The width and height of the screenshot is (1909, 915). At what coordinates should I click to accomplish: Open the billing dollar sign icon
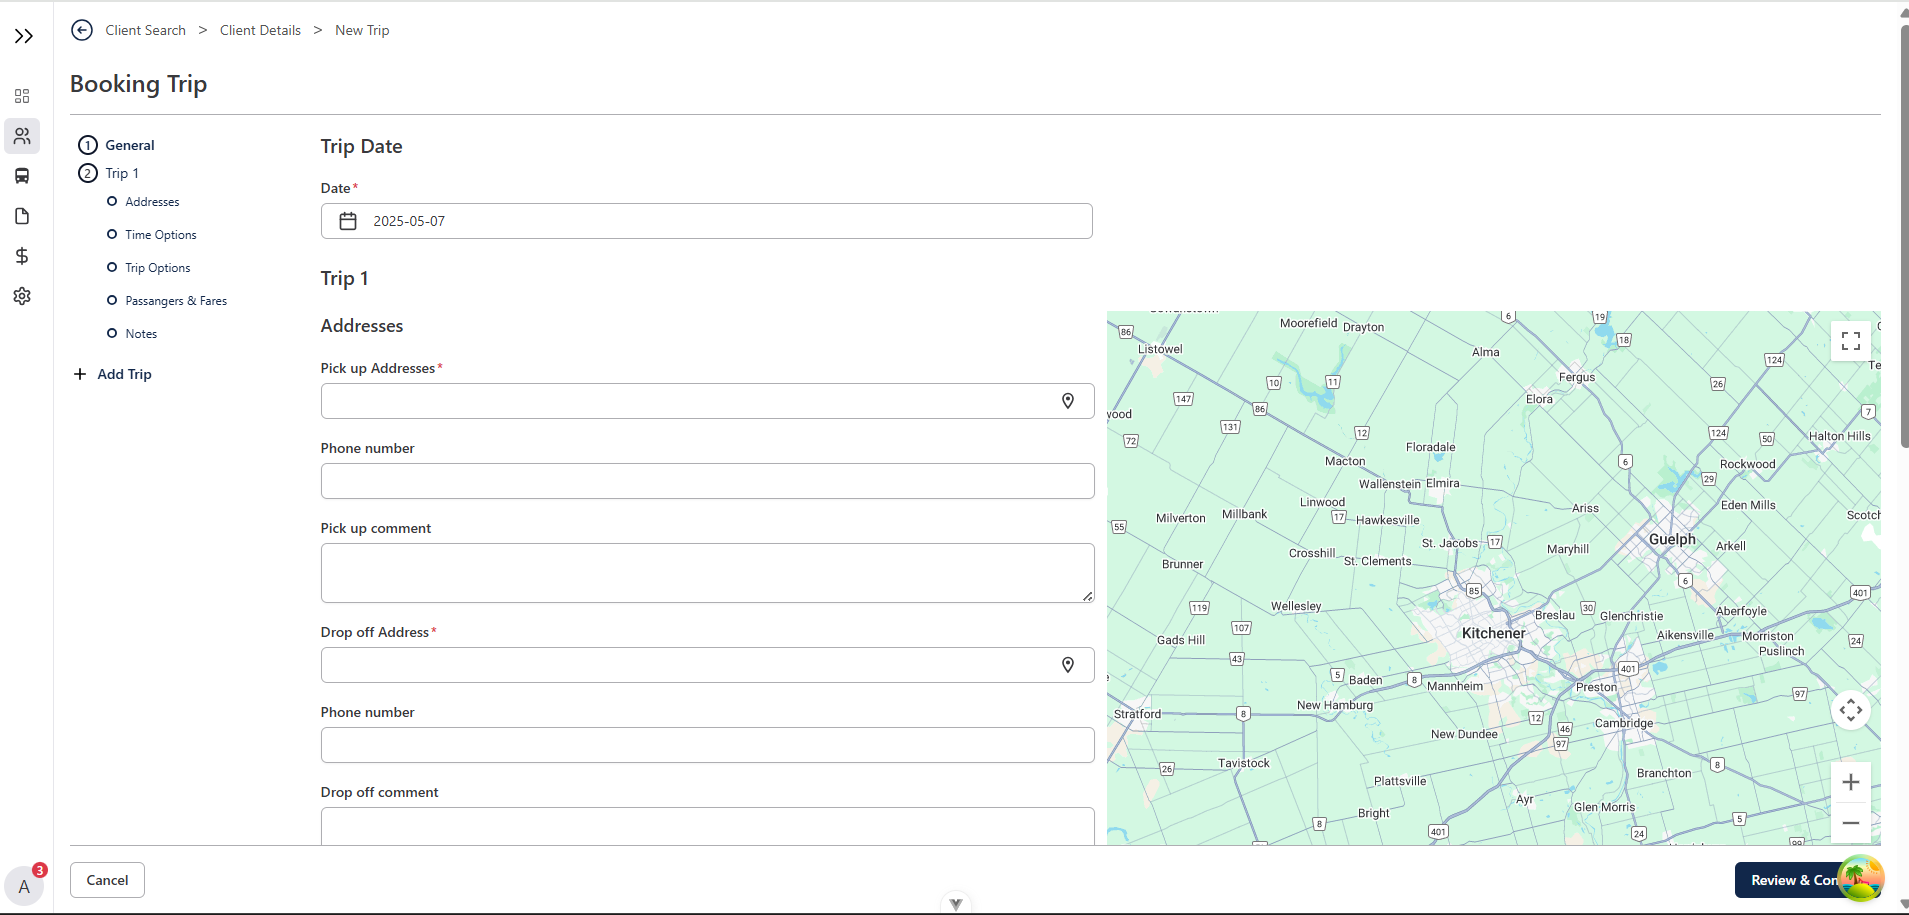(x=22, y=256)
